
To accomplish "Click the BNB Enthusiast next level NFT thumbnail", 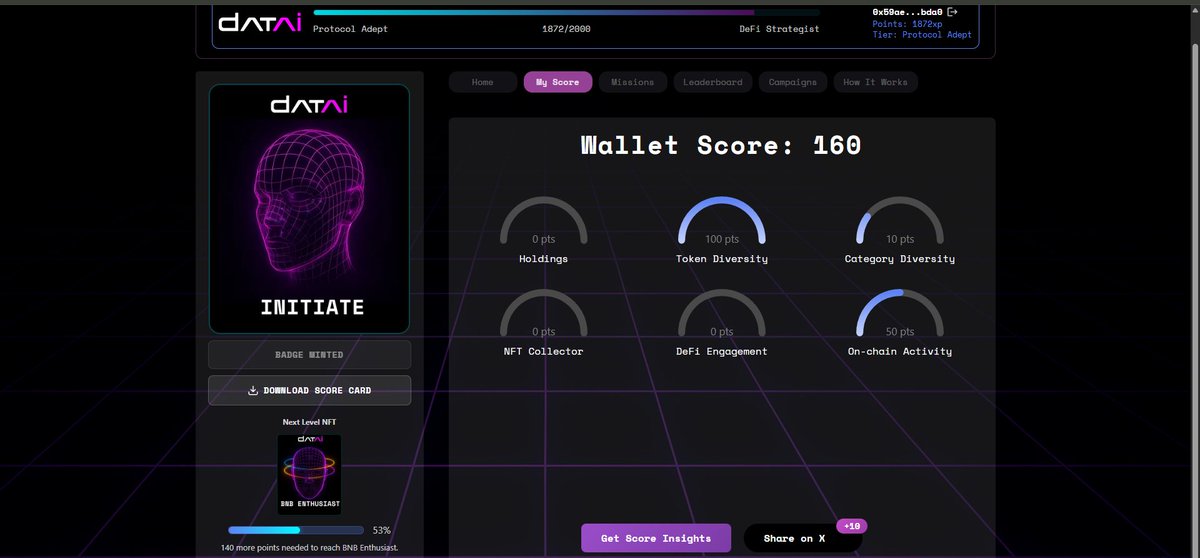I will pyautogui.click(x=309, y=474).
